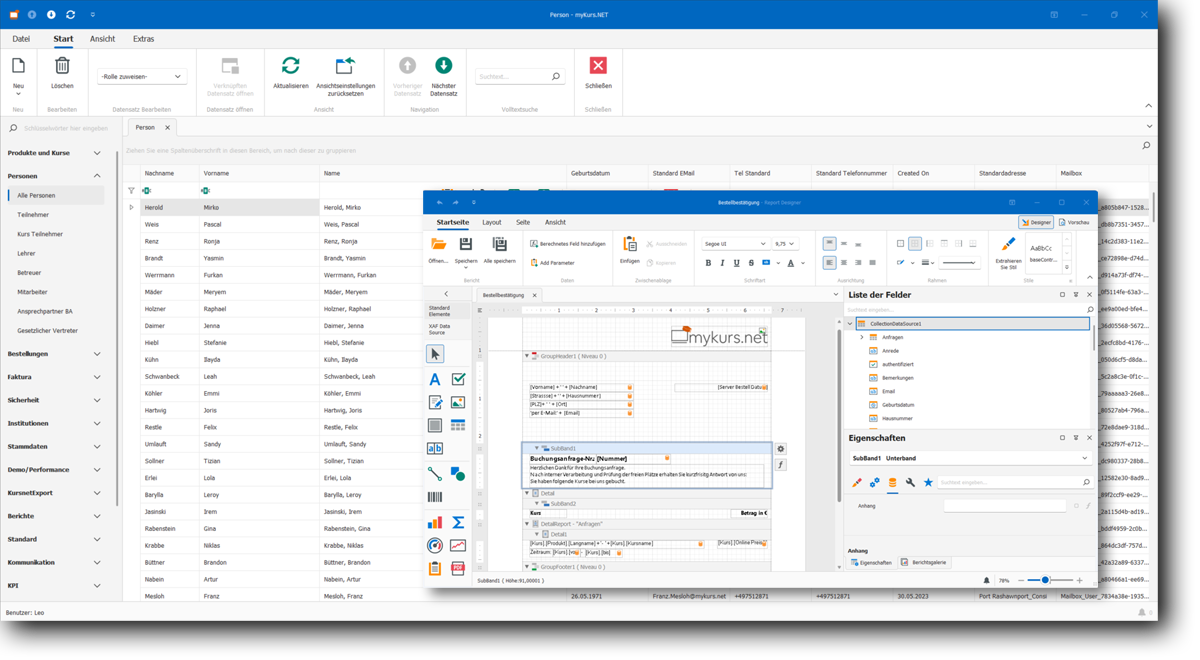Image resolution: width=1200 pixels, height=660 pixels.
Task: Select the sparkline toolbox control
Action: pos(458,545)
